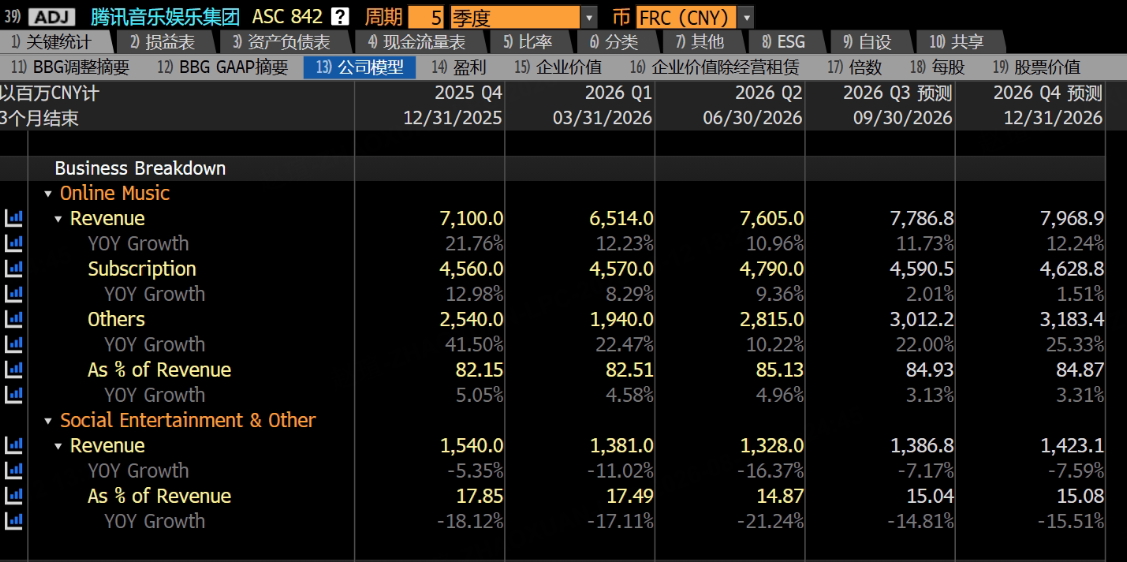Open chart icon for Subscription YOY Growth

(x=14, y=294)
